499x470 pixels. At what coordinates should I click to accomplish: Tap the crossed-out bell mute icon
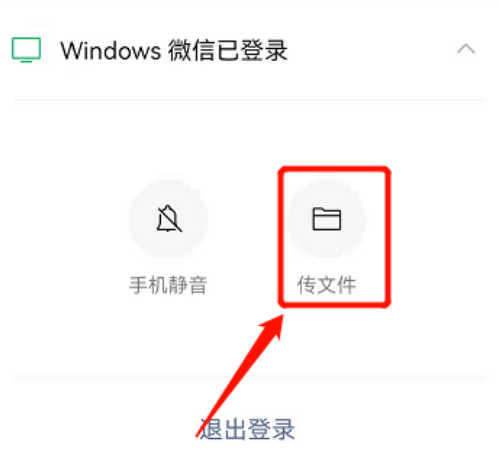(169, 218)
